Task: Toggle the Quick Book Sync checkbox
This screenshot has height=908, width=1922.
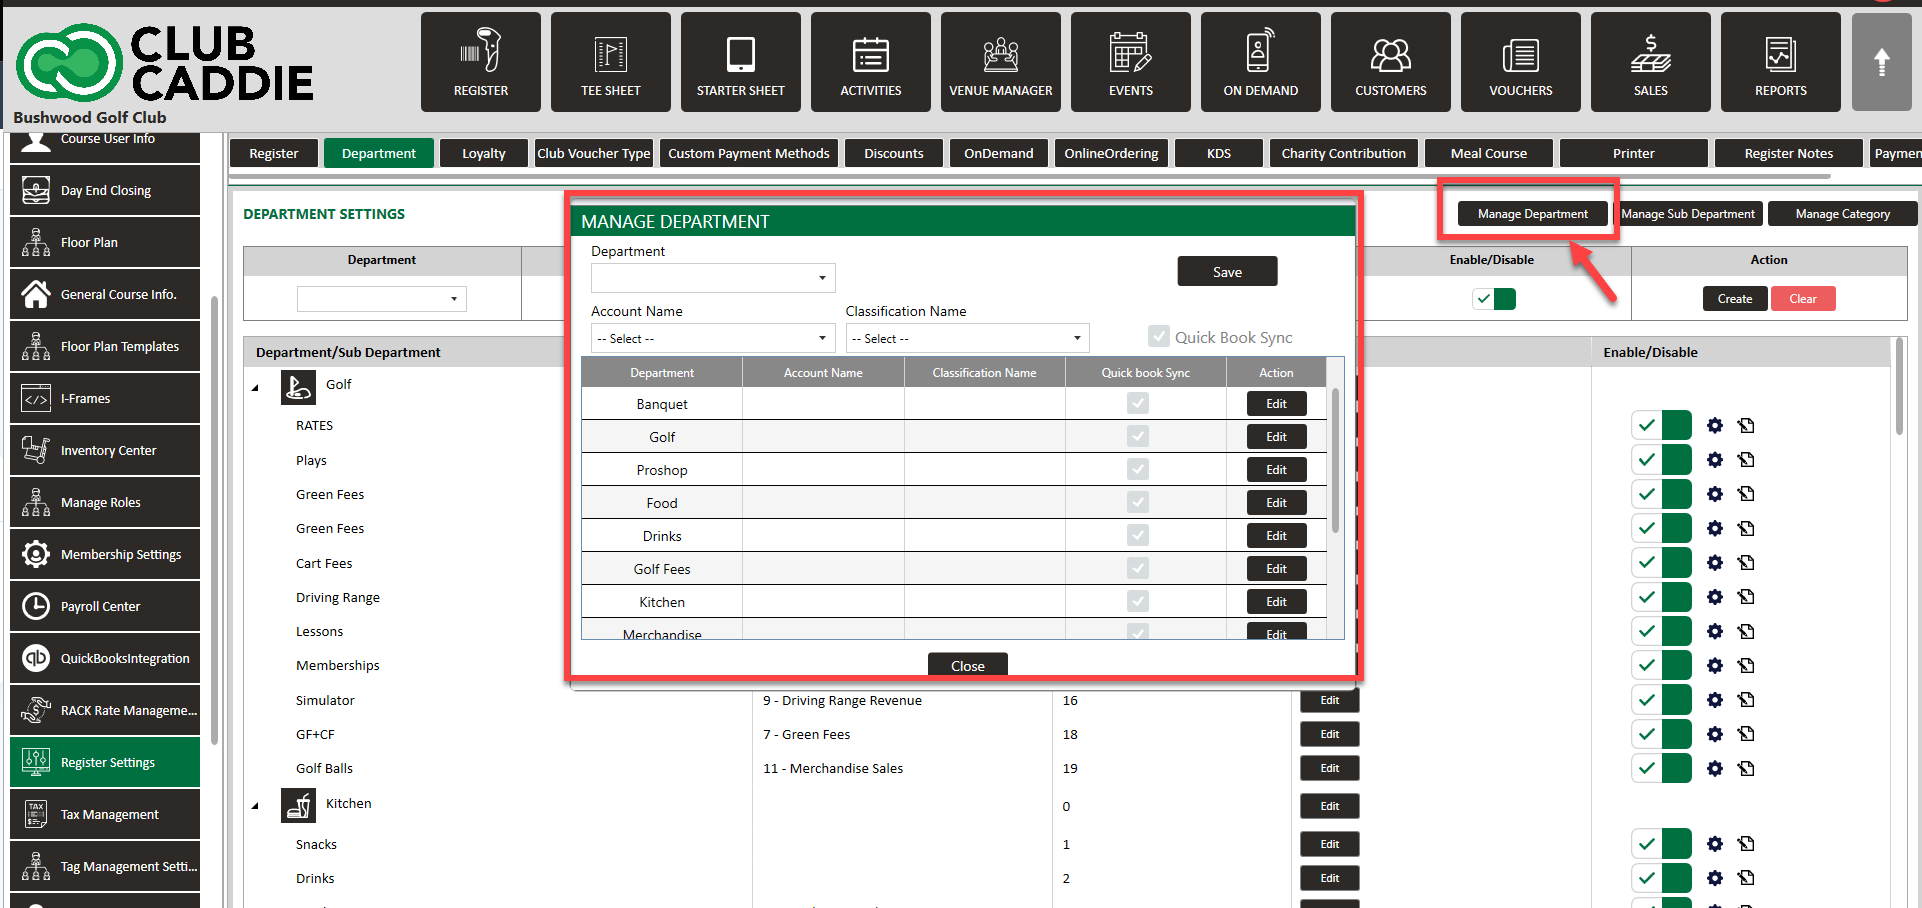Action: (1159, 337)
